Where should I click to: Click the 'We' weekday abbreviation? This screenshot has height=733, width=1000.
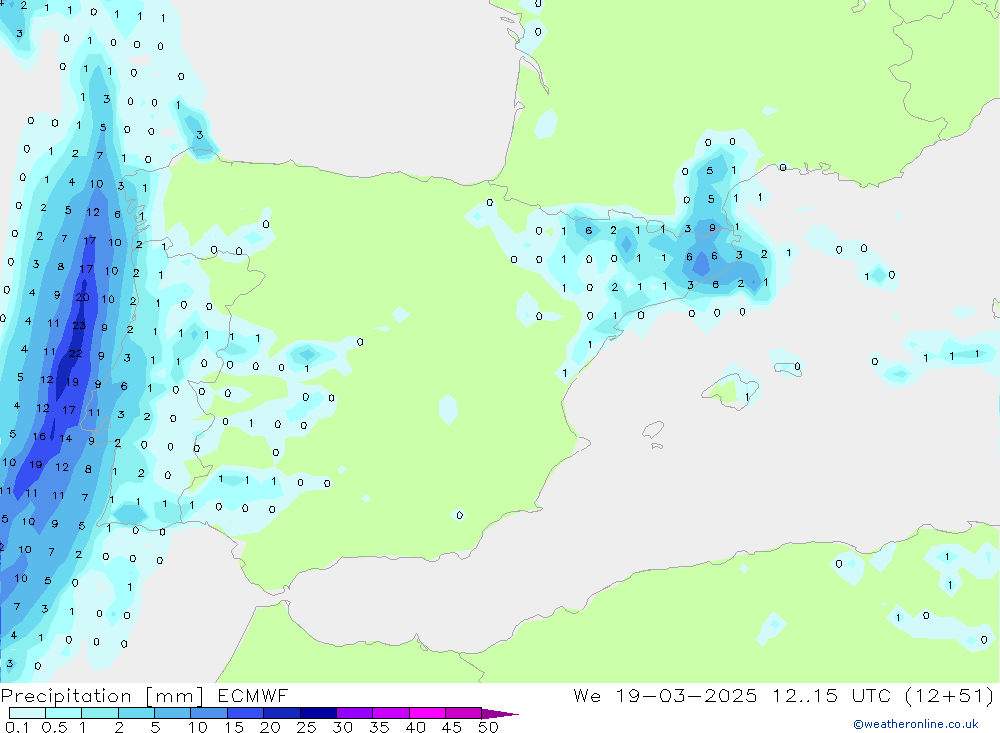pos(587,695)
